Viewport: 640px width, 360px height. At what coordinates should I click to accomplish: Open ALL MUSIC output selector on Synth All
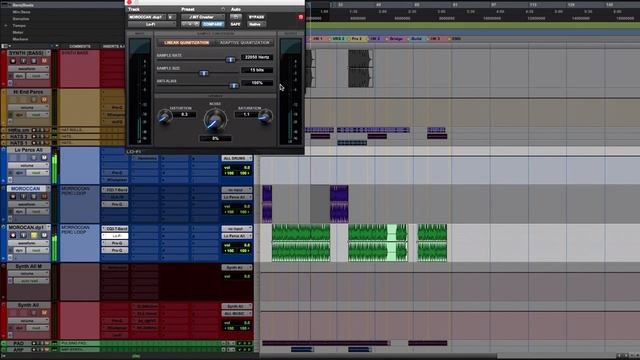pos(237,313)
